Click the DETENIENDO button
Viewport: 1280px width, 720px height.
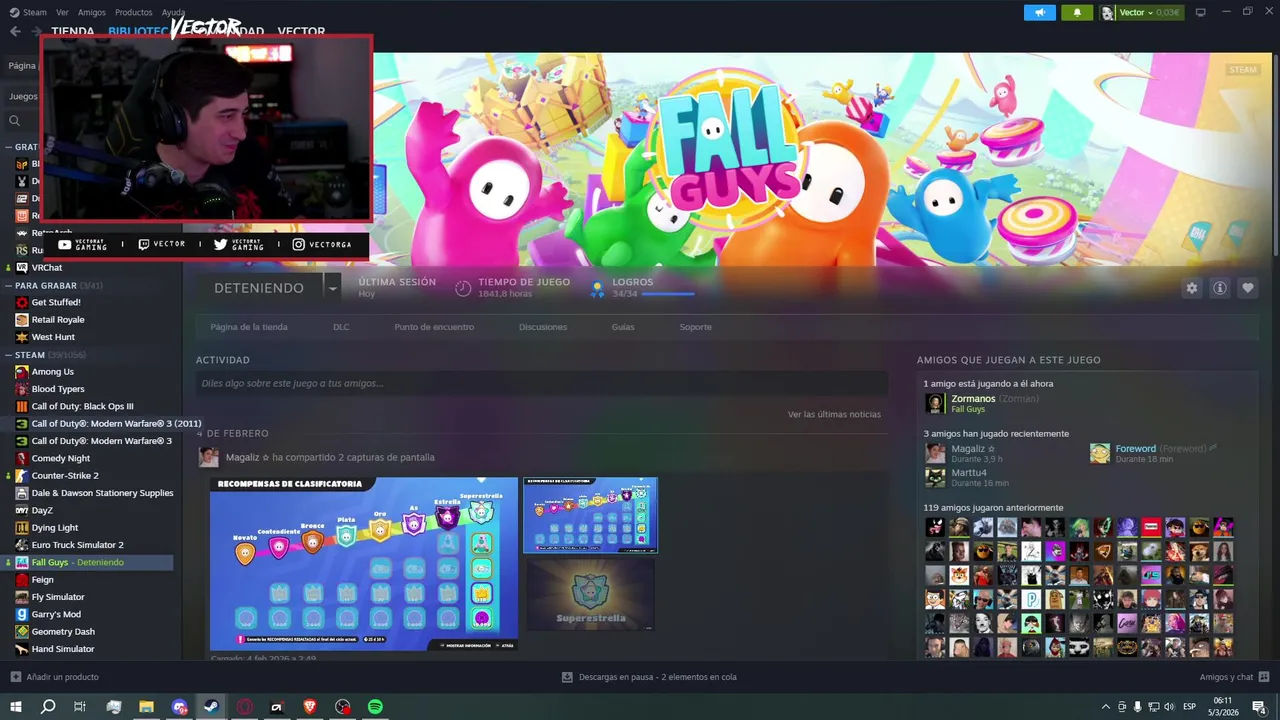(x=259, y=288)
